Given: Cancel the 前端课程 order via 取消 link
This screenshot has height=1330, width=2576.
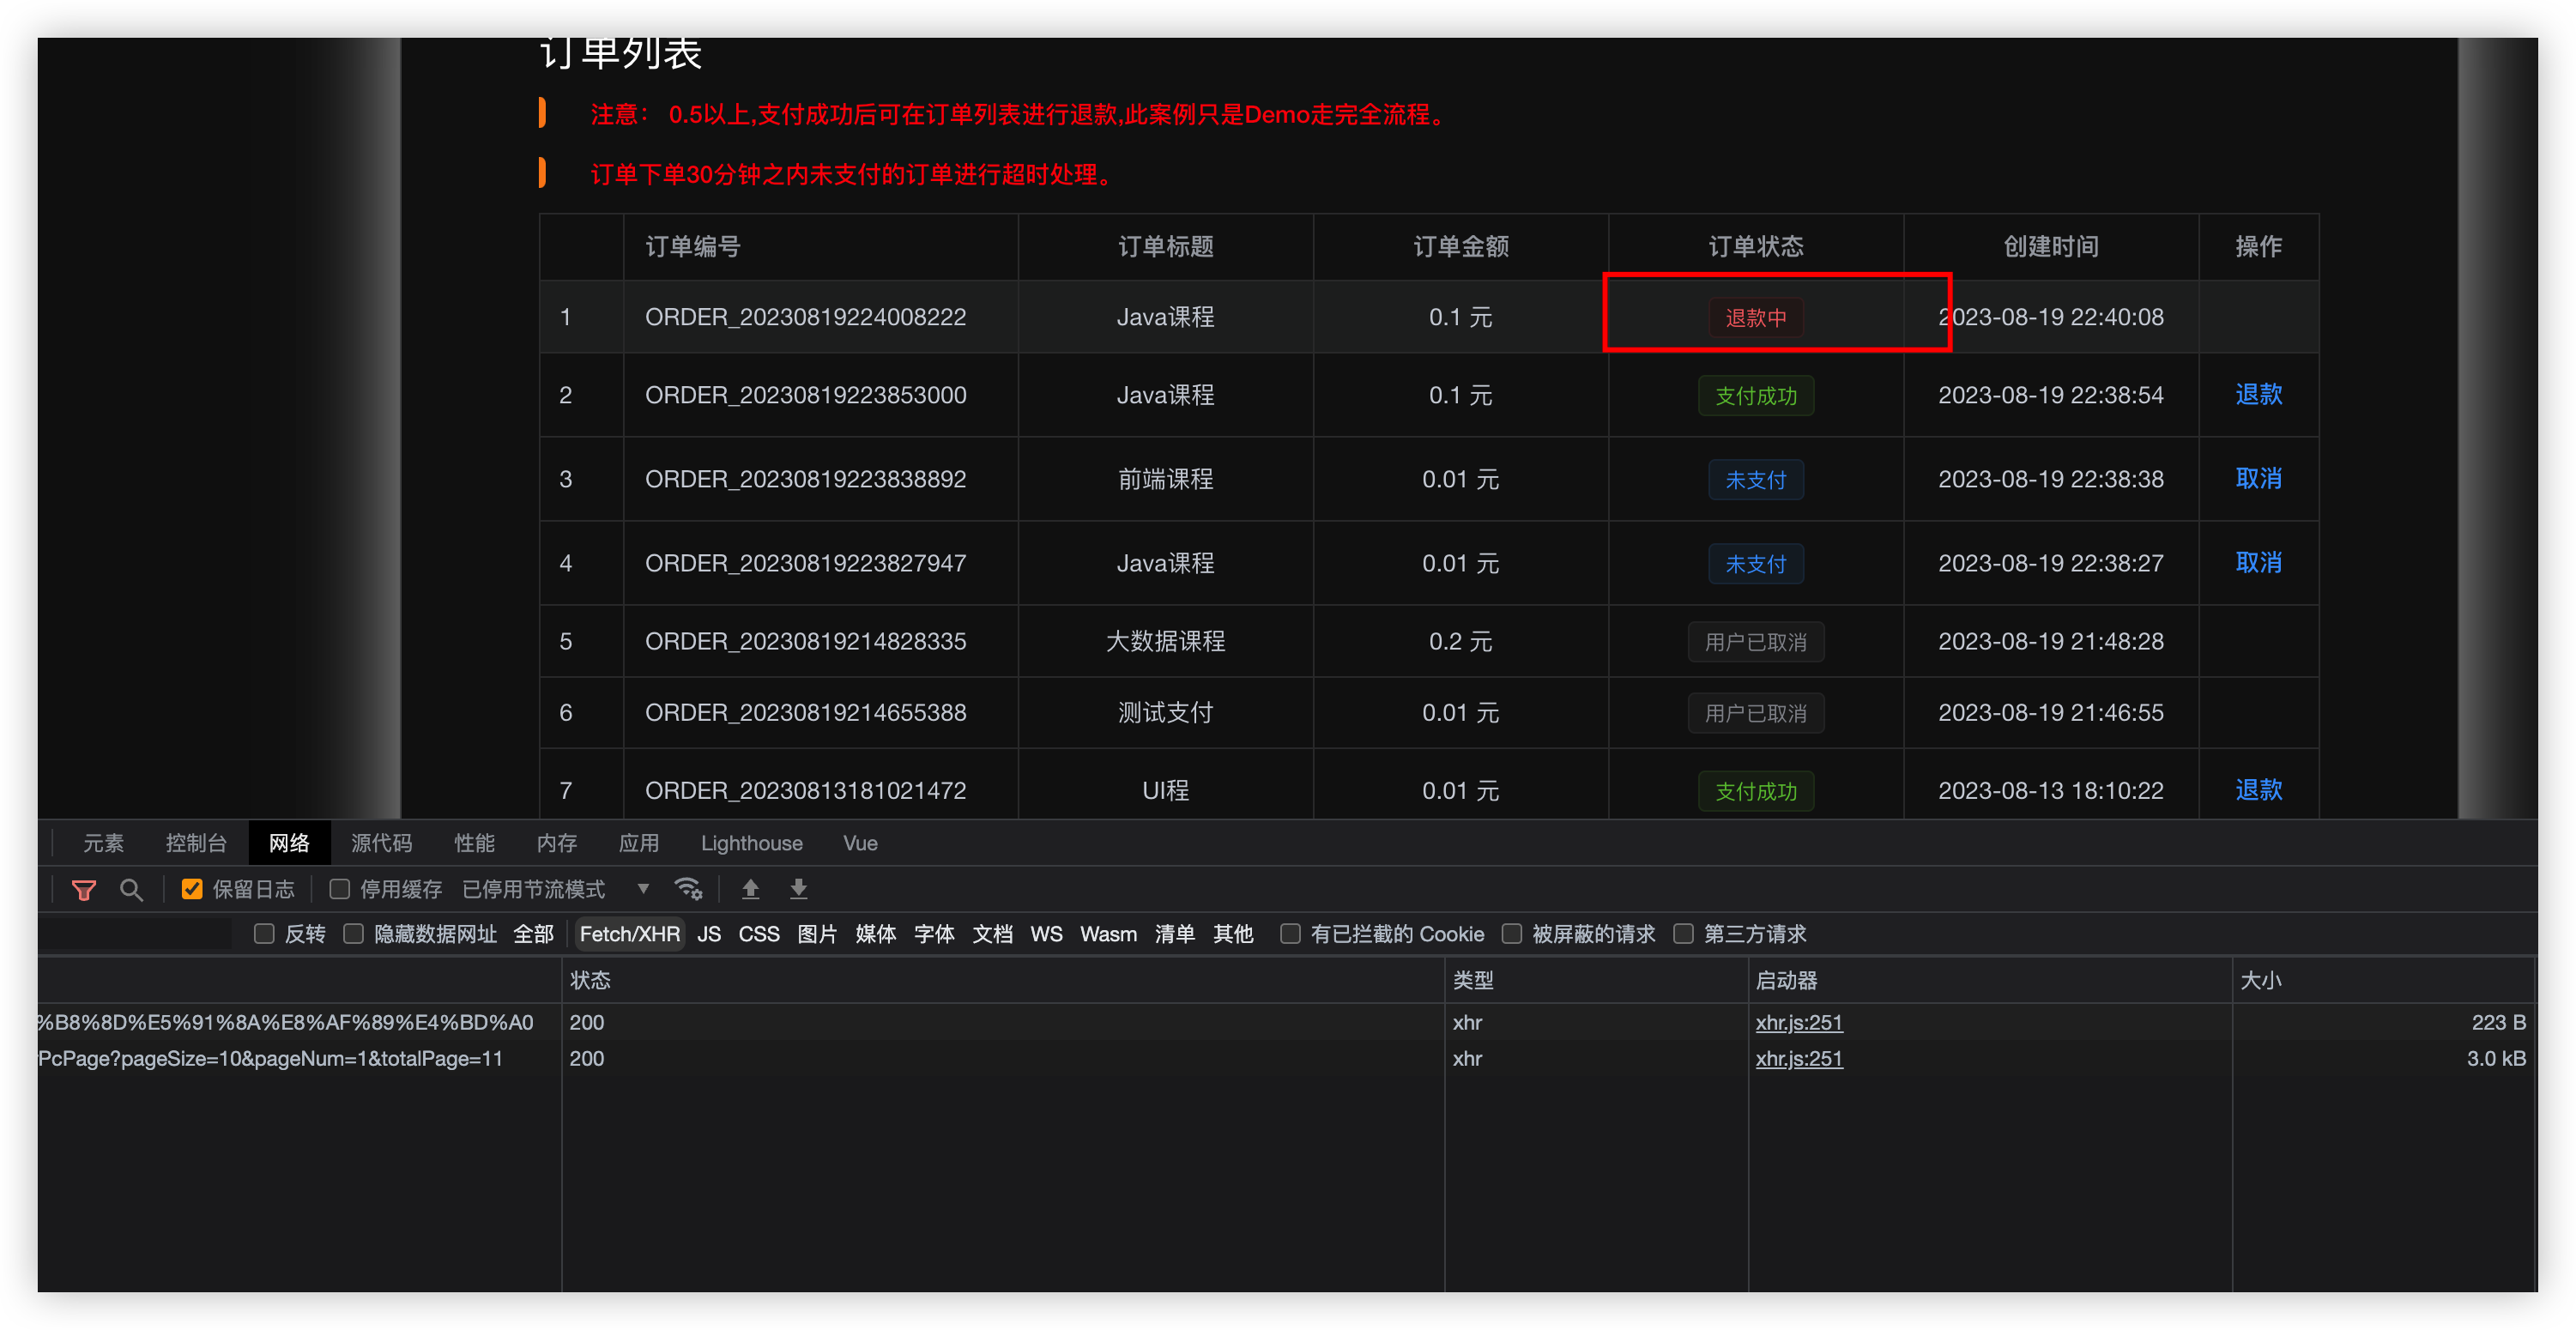Looking at the screenshot, I should pos(2259,479).
